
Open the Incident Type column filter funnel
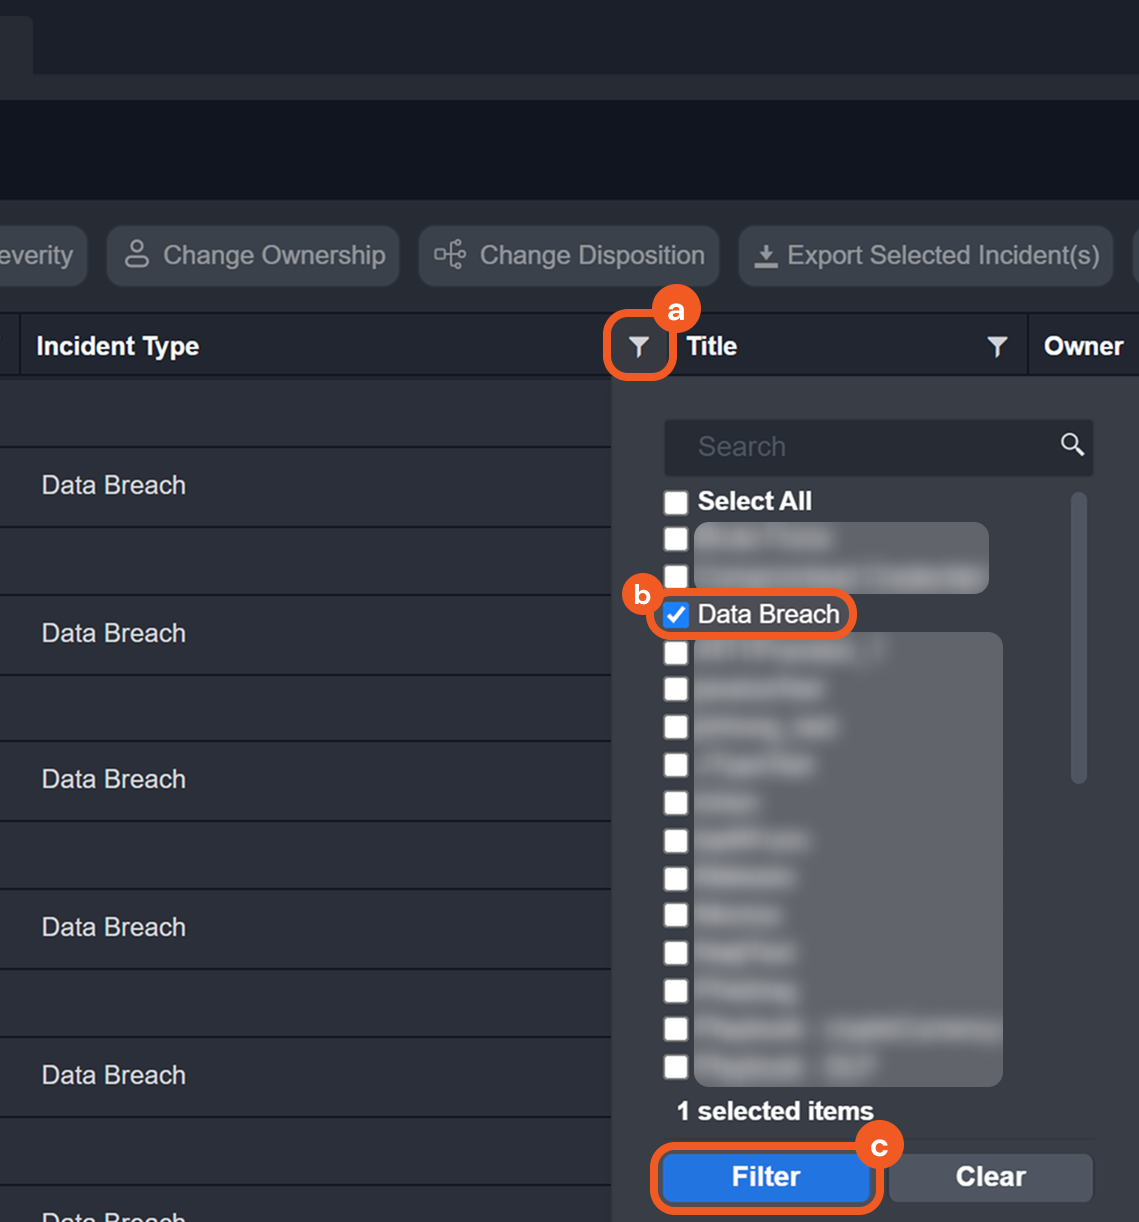point(639,347)
